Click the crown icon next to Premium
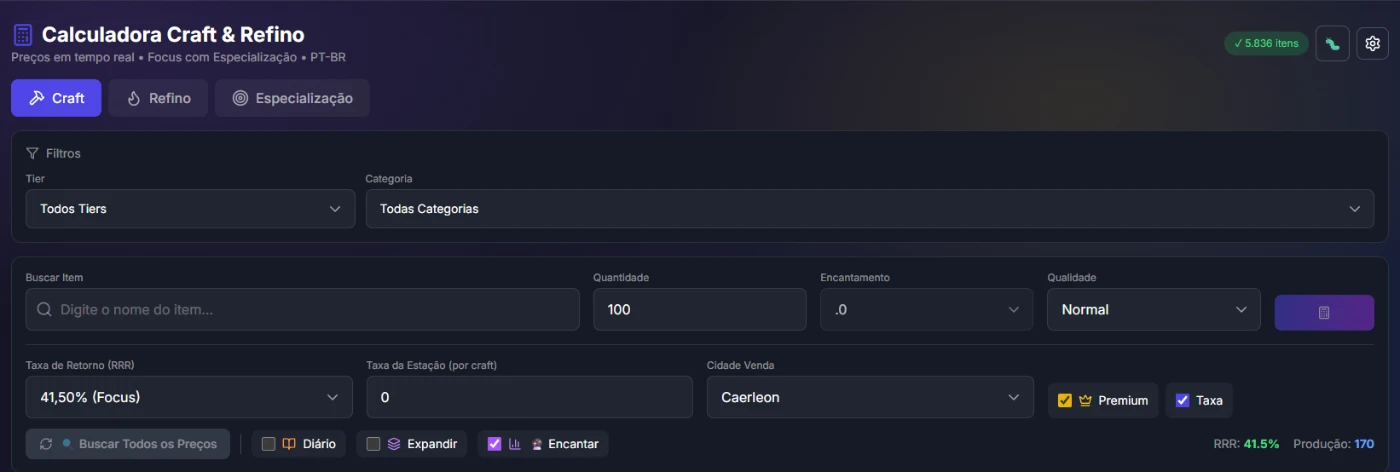1400x472 pixels. (x=1085, y=401)
